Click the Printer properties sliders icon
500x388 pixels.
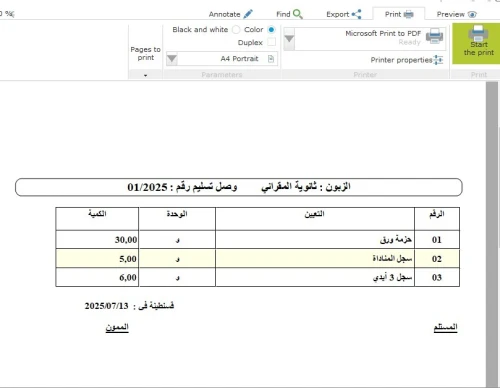[438, 60]
